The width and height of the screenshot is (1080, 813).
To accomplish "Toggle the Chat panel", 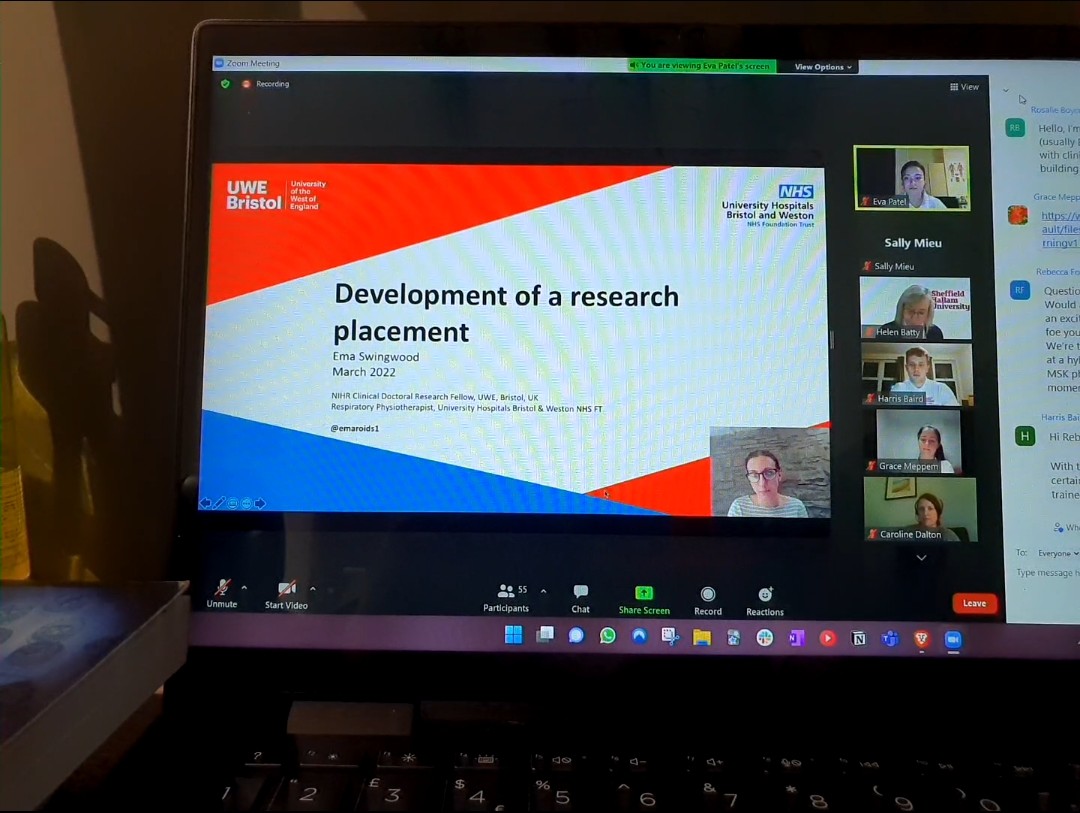I will [581, 599].
